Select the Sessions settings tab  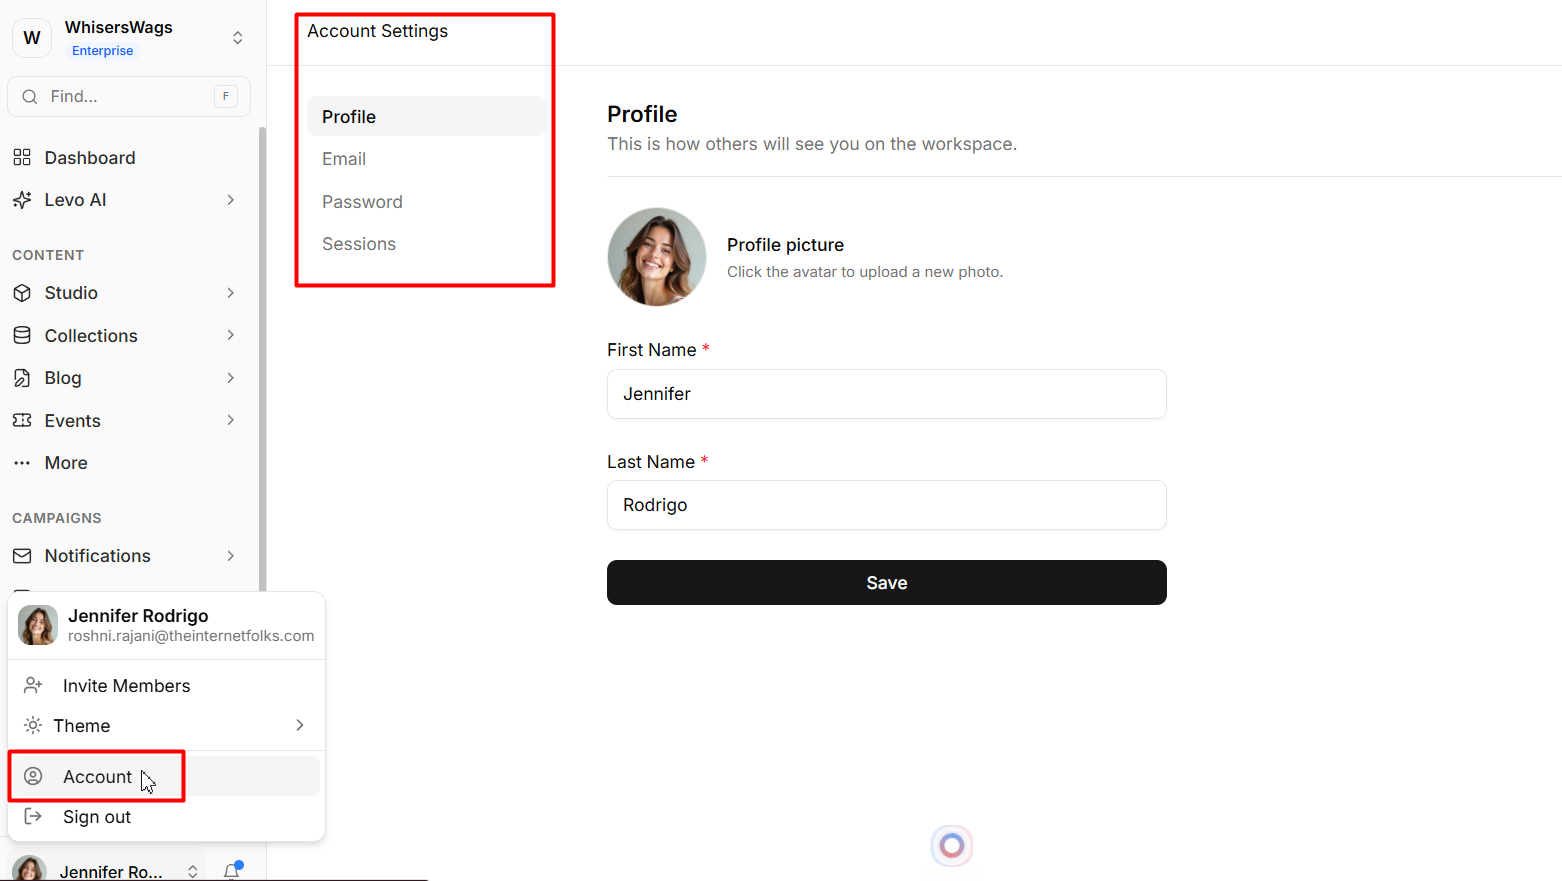(x=359, y=244)
